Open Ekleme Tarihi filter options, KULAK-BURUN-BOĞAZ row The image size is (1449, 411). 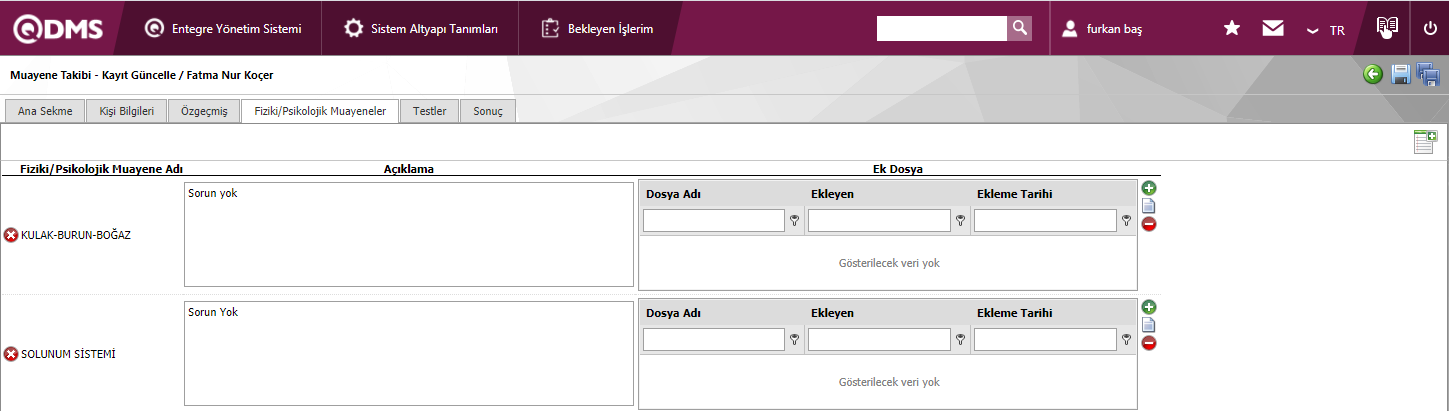[x=1127, y=221]
